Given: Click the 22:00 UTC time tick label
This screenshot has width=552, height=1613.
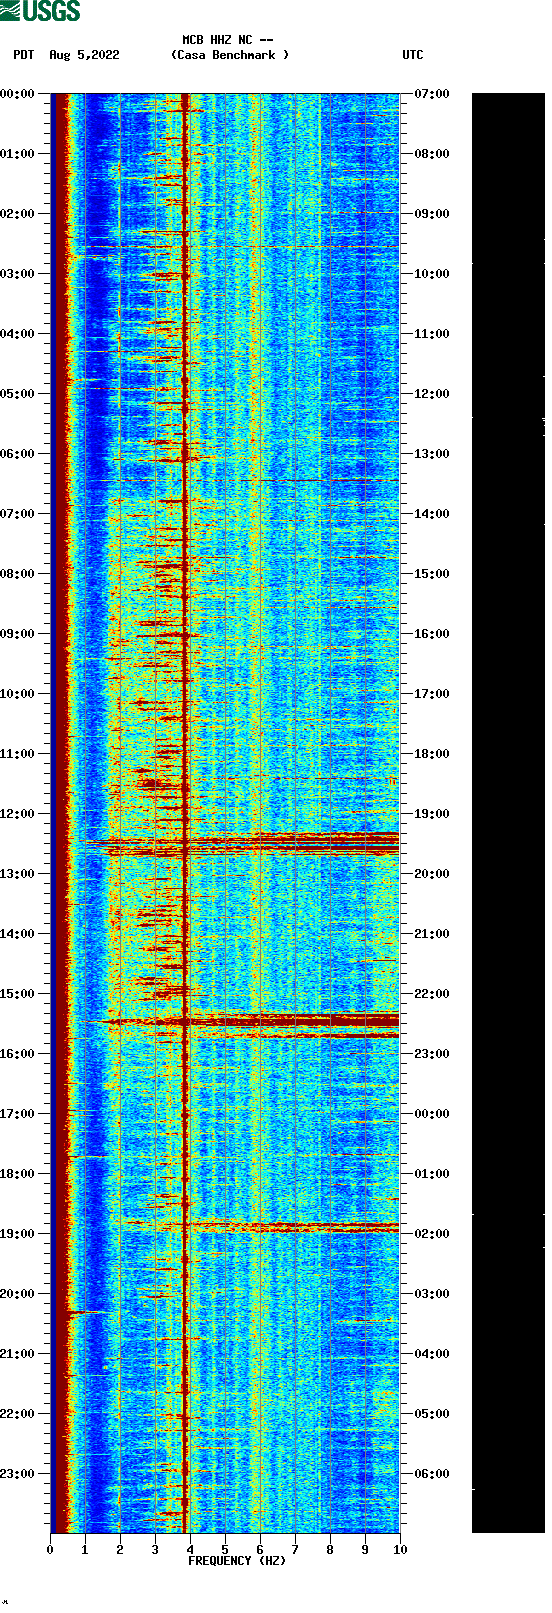Looking at the screenshot, I should [x=431, y=994].
